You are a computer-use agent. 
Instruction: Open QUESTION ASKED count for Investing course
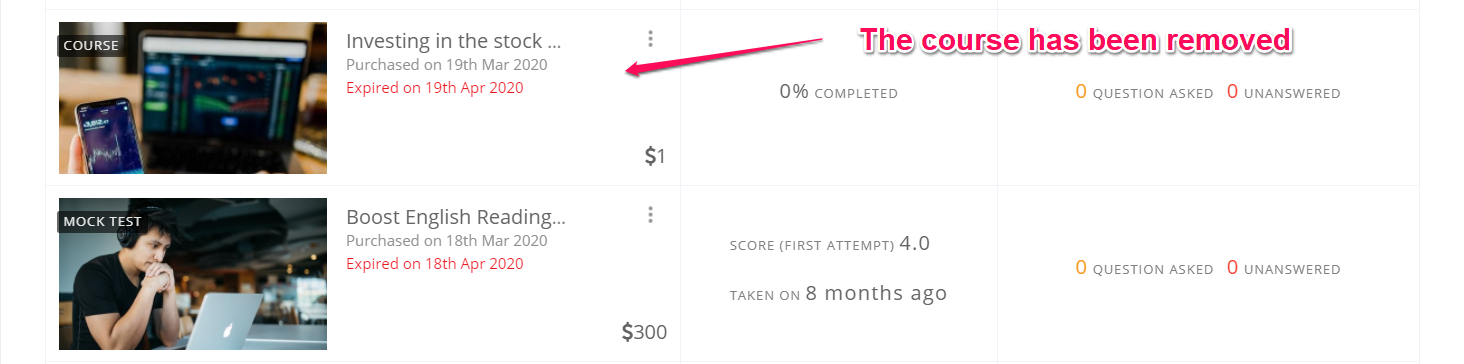click(1144, 93)
